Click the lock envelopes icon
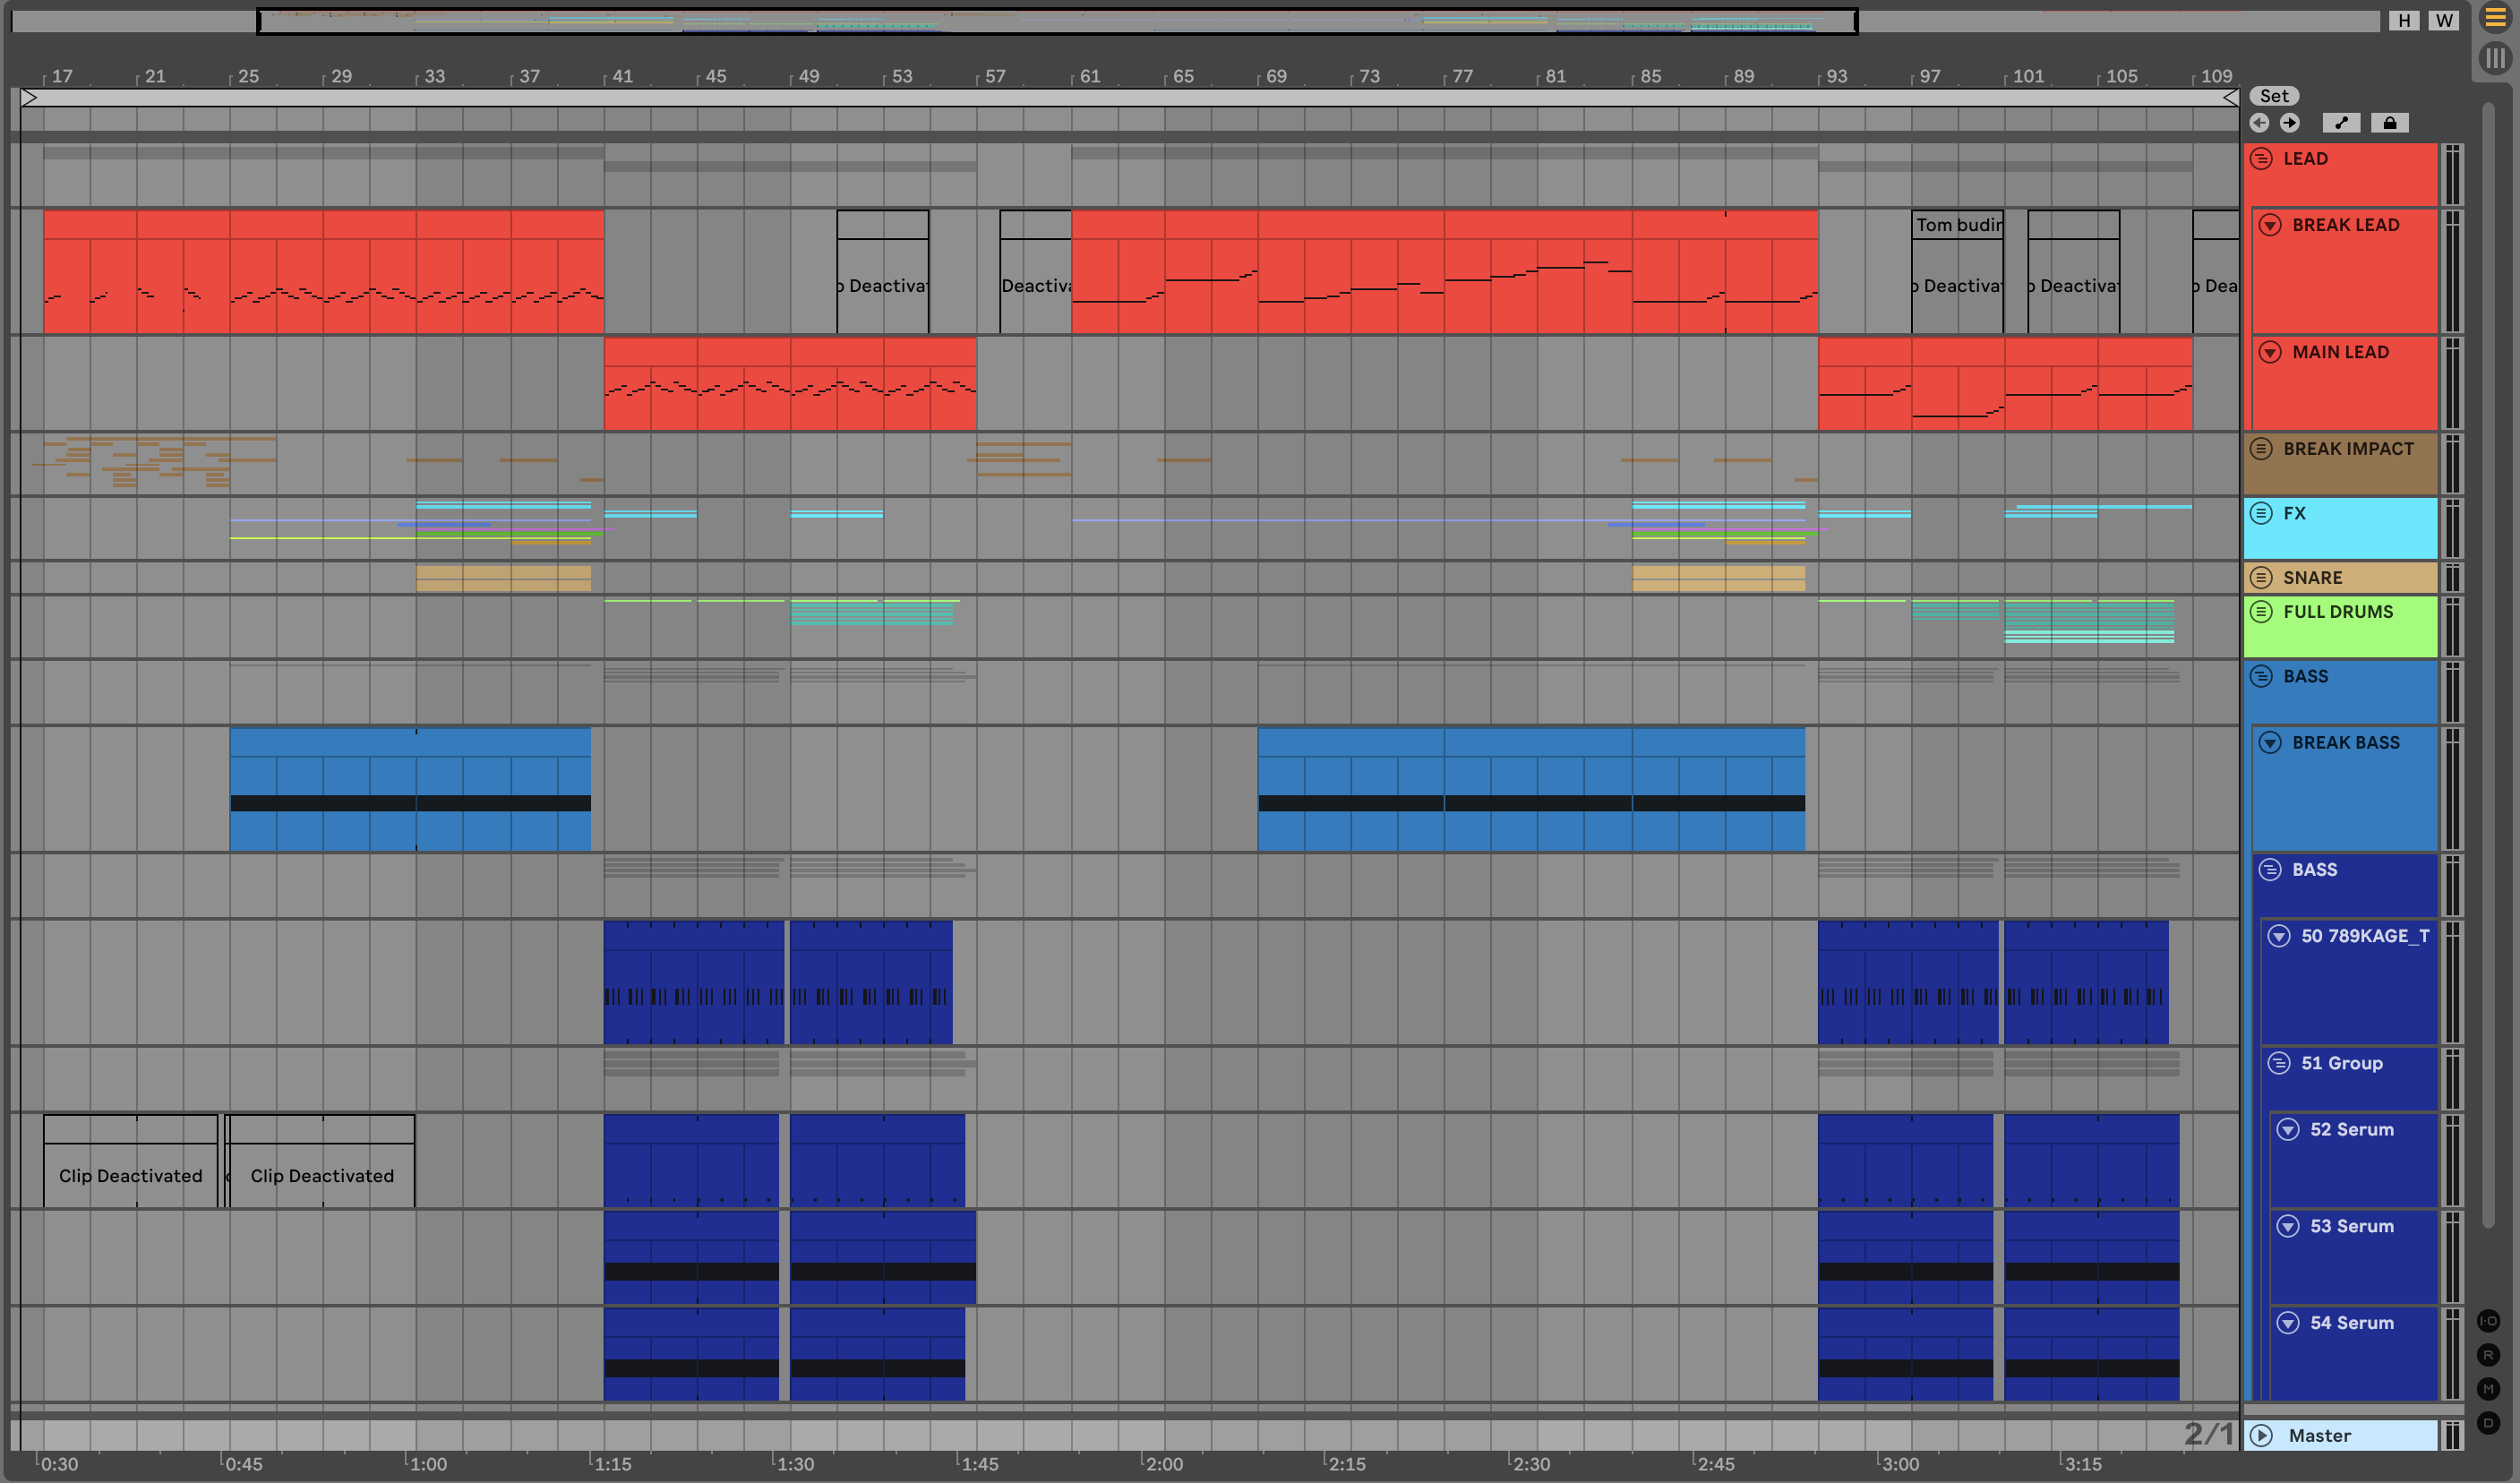The height and width of the screenshot is (1483, 2520). pos(2389,123)
